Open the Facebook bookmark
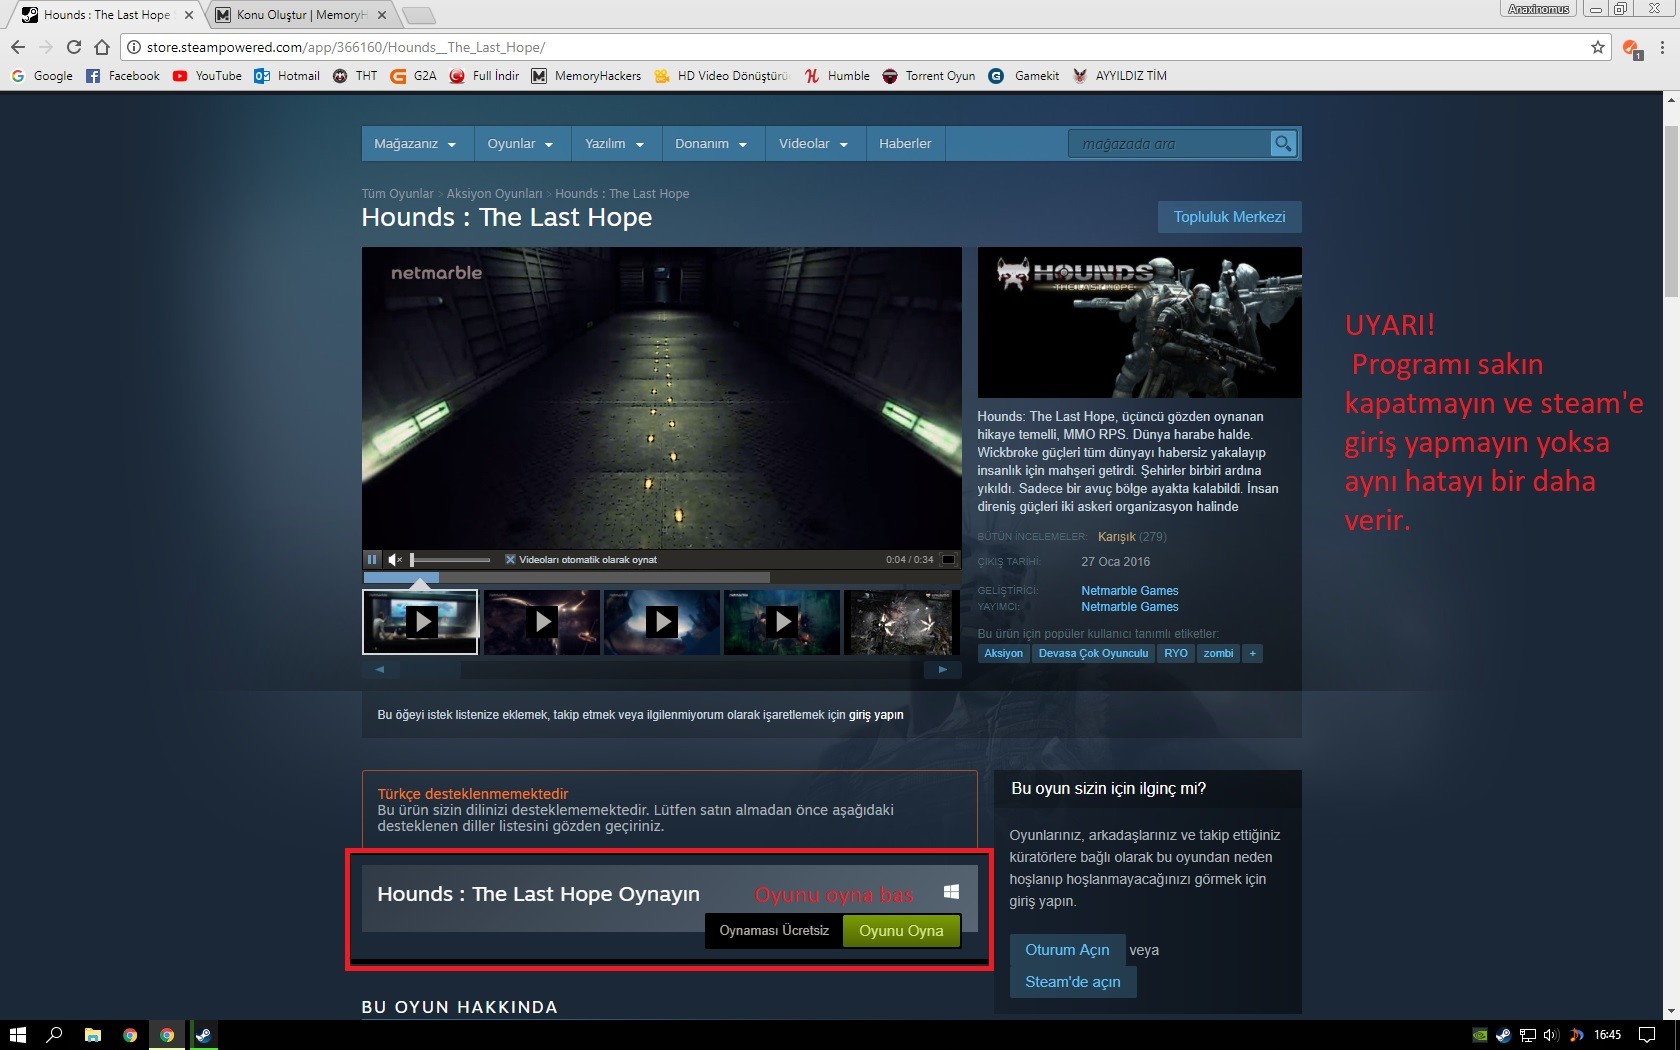This screenshot has height=1050, width=1680. pos(122,76)
